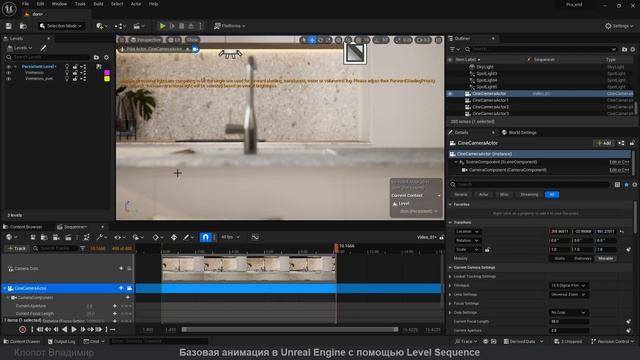
Task: Click the Current Focal Length value field
Action: [x=569, y=322]
